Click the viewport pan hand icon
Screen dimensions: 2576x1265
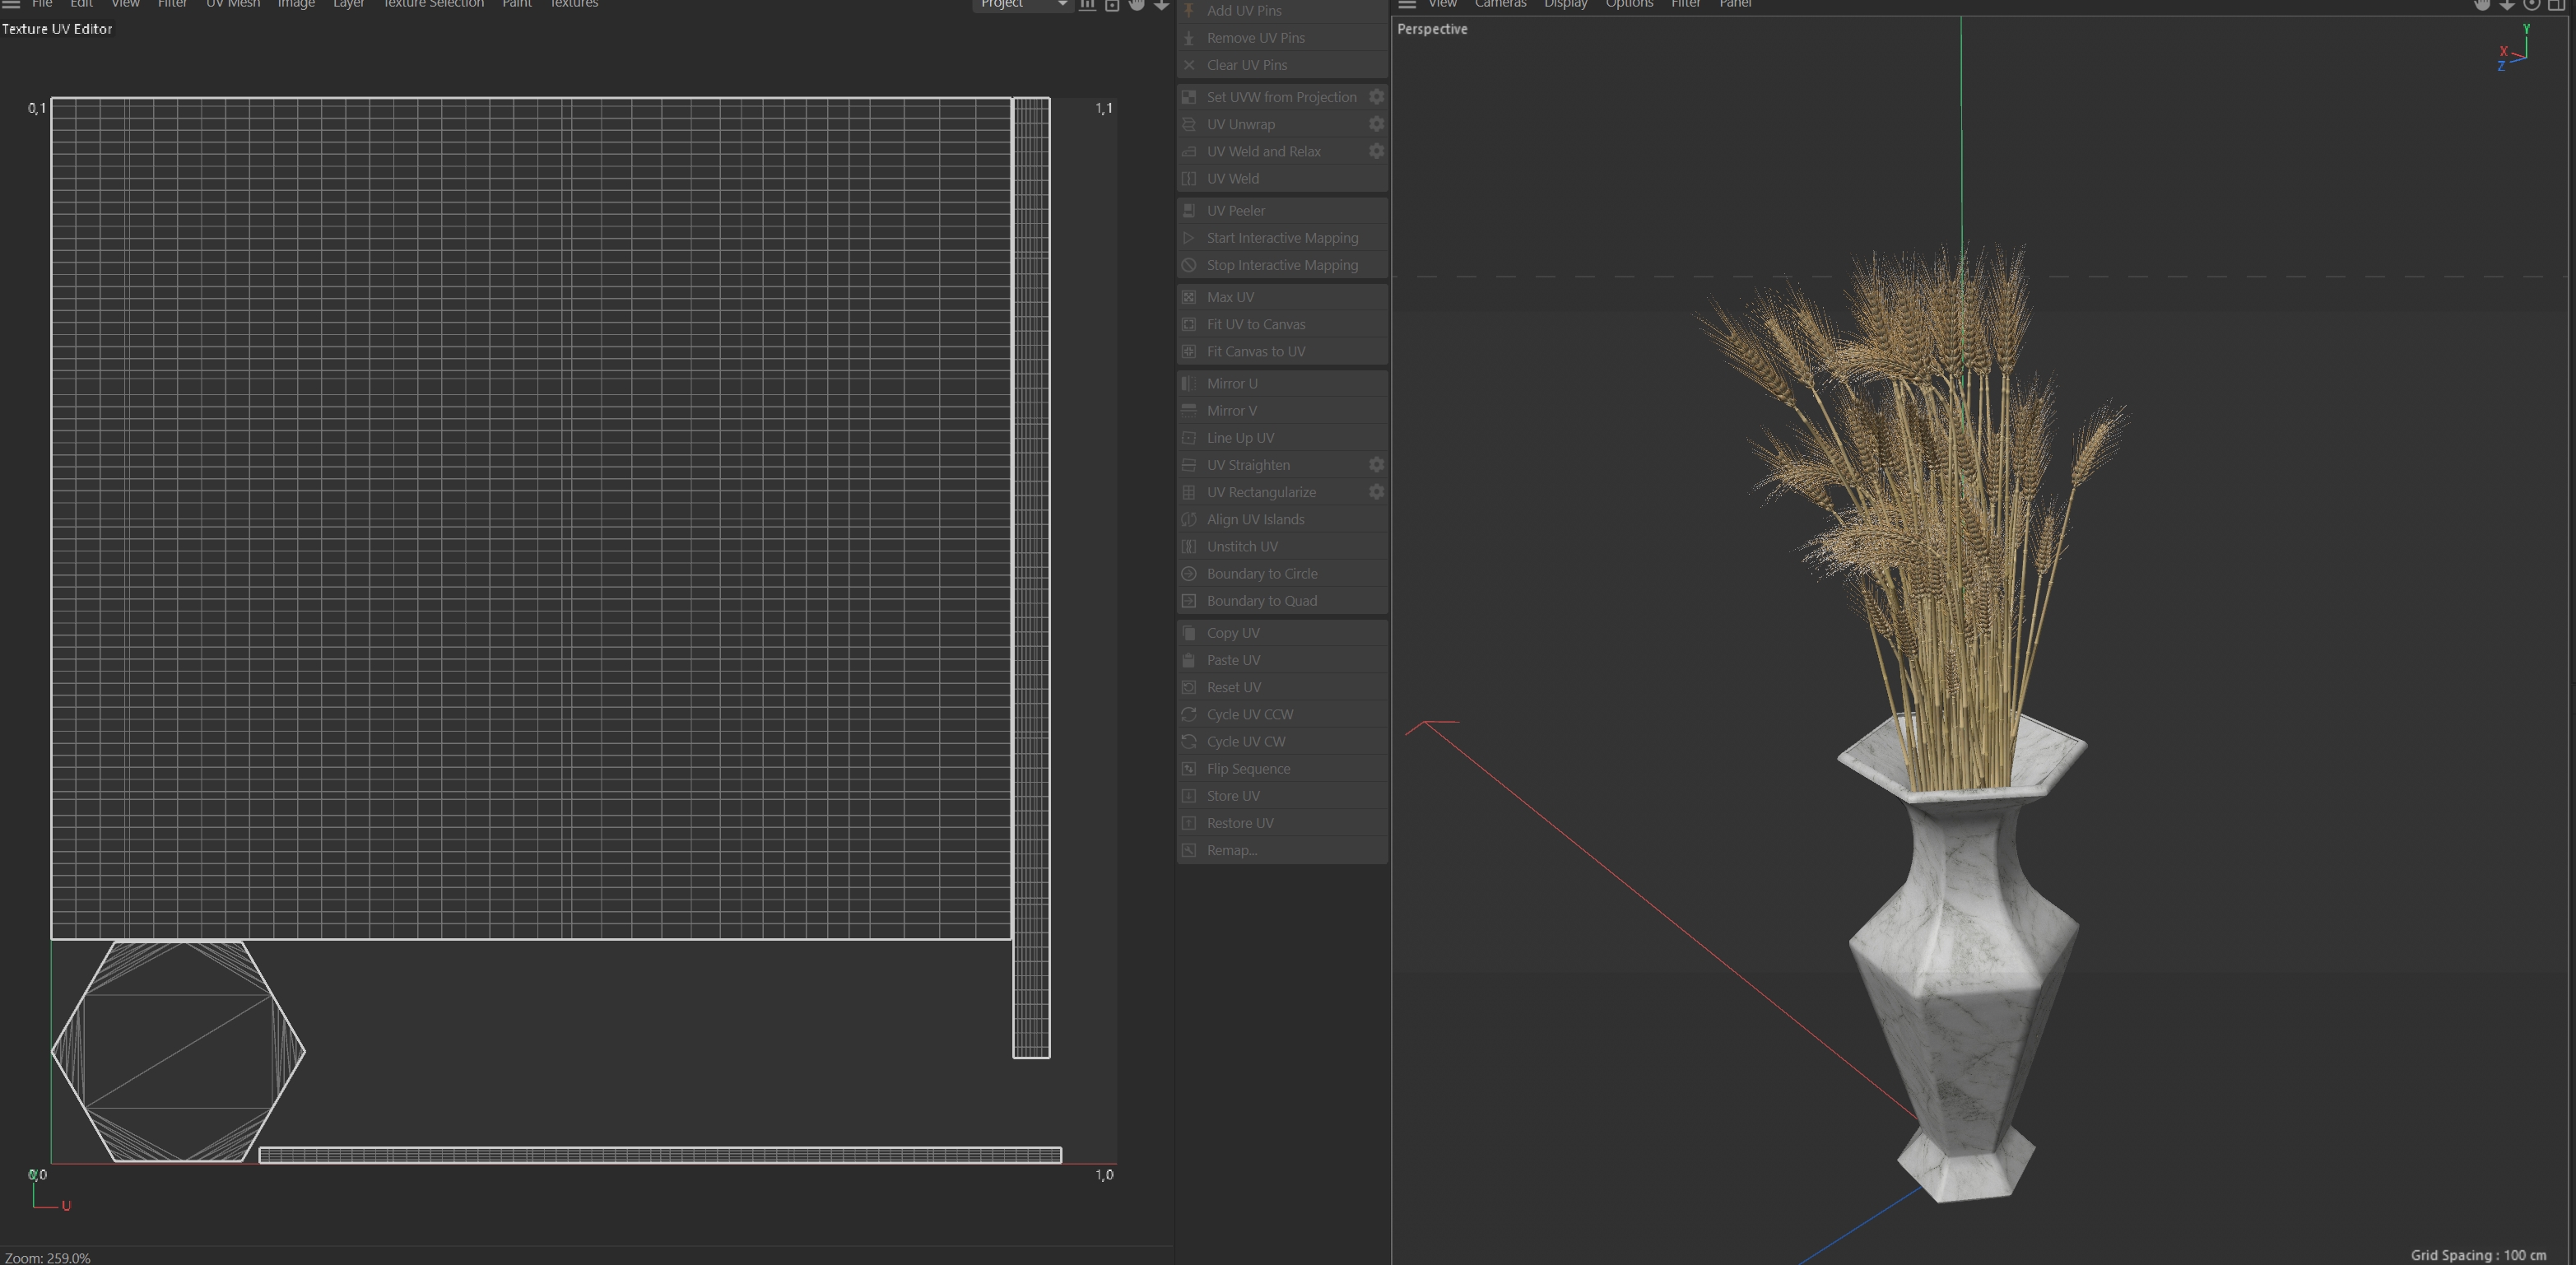pos(2481,4)
